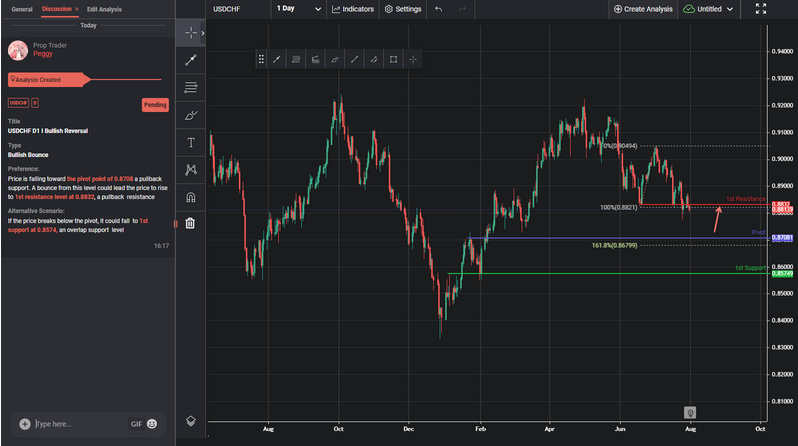Click the pivot point of 0.8708 link
The height and width of the screenshot is (446, 798).
(x=100, y=179)
